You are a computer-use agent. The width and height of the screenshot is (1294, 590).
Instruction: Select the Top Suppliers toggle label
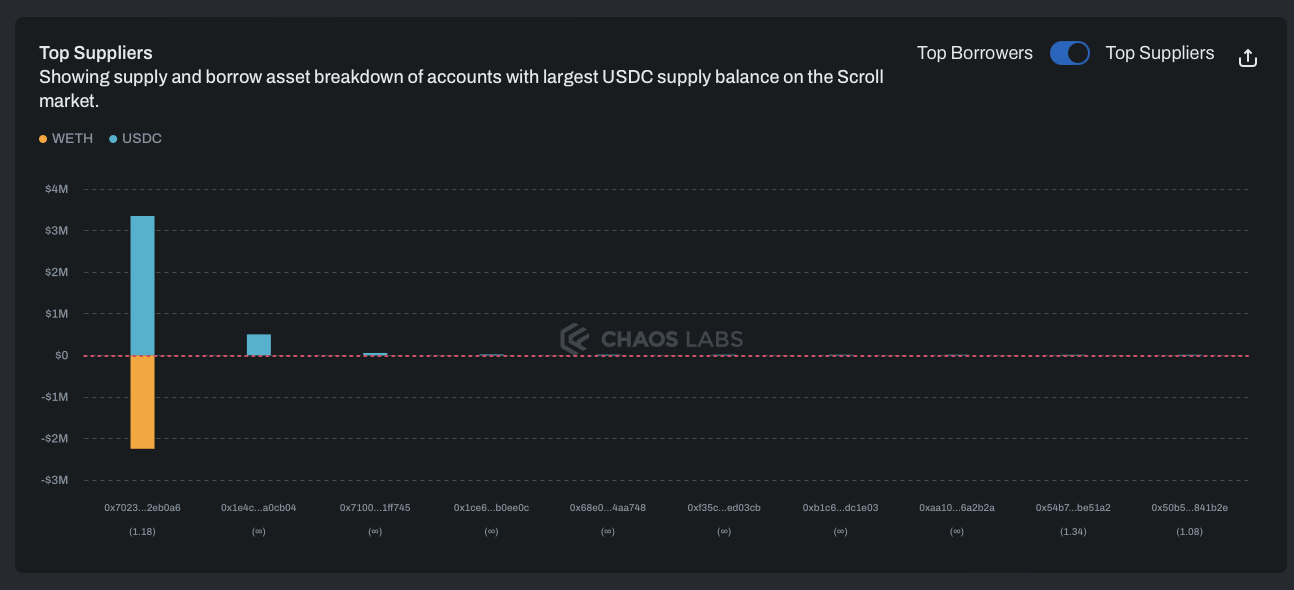point(1159,53)
